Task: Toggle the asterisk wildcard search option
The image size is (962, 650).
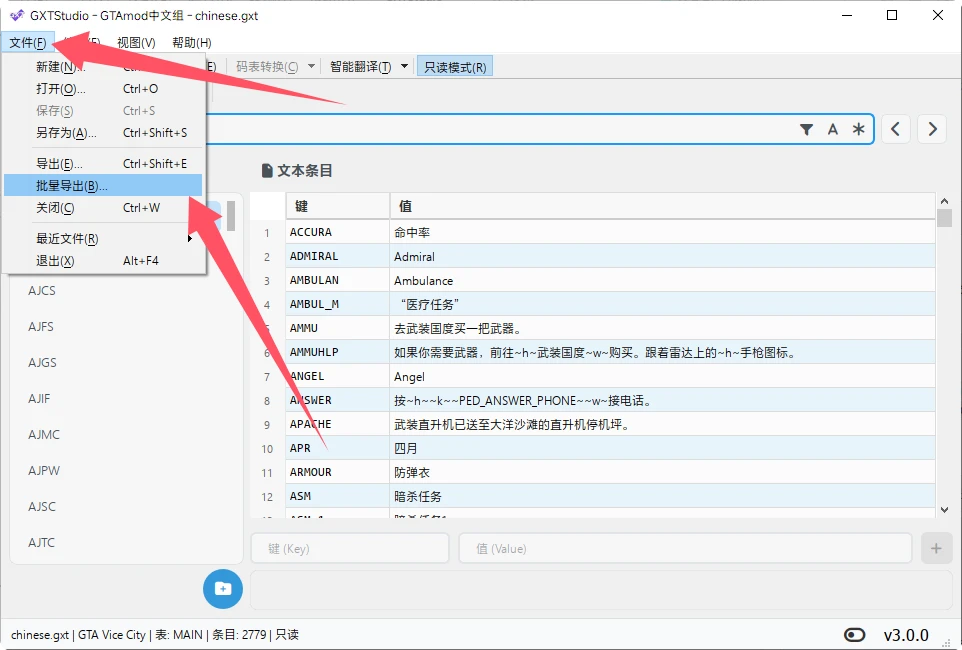Action: 858,130
